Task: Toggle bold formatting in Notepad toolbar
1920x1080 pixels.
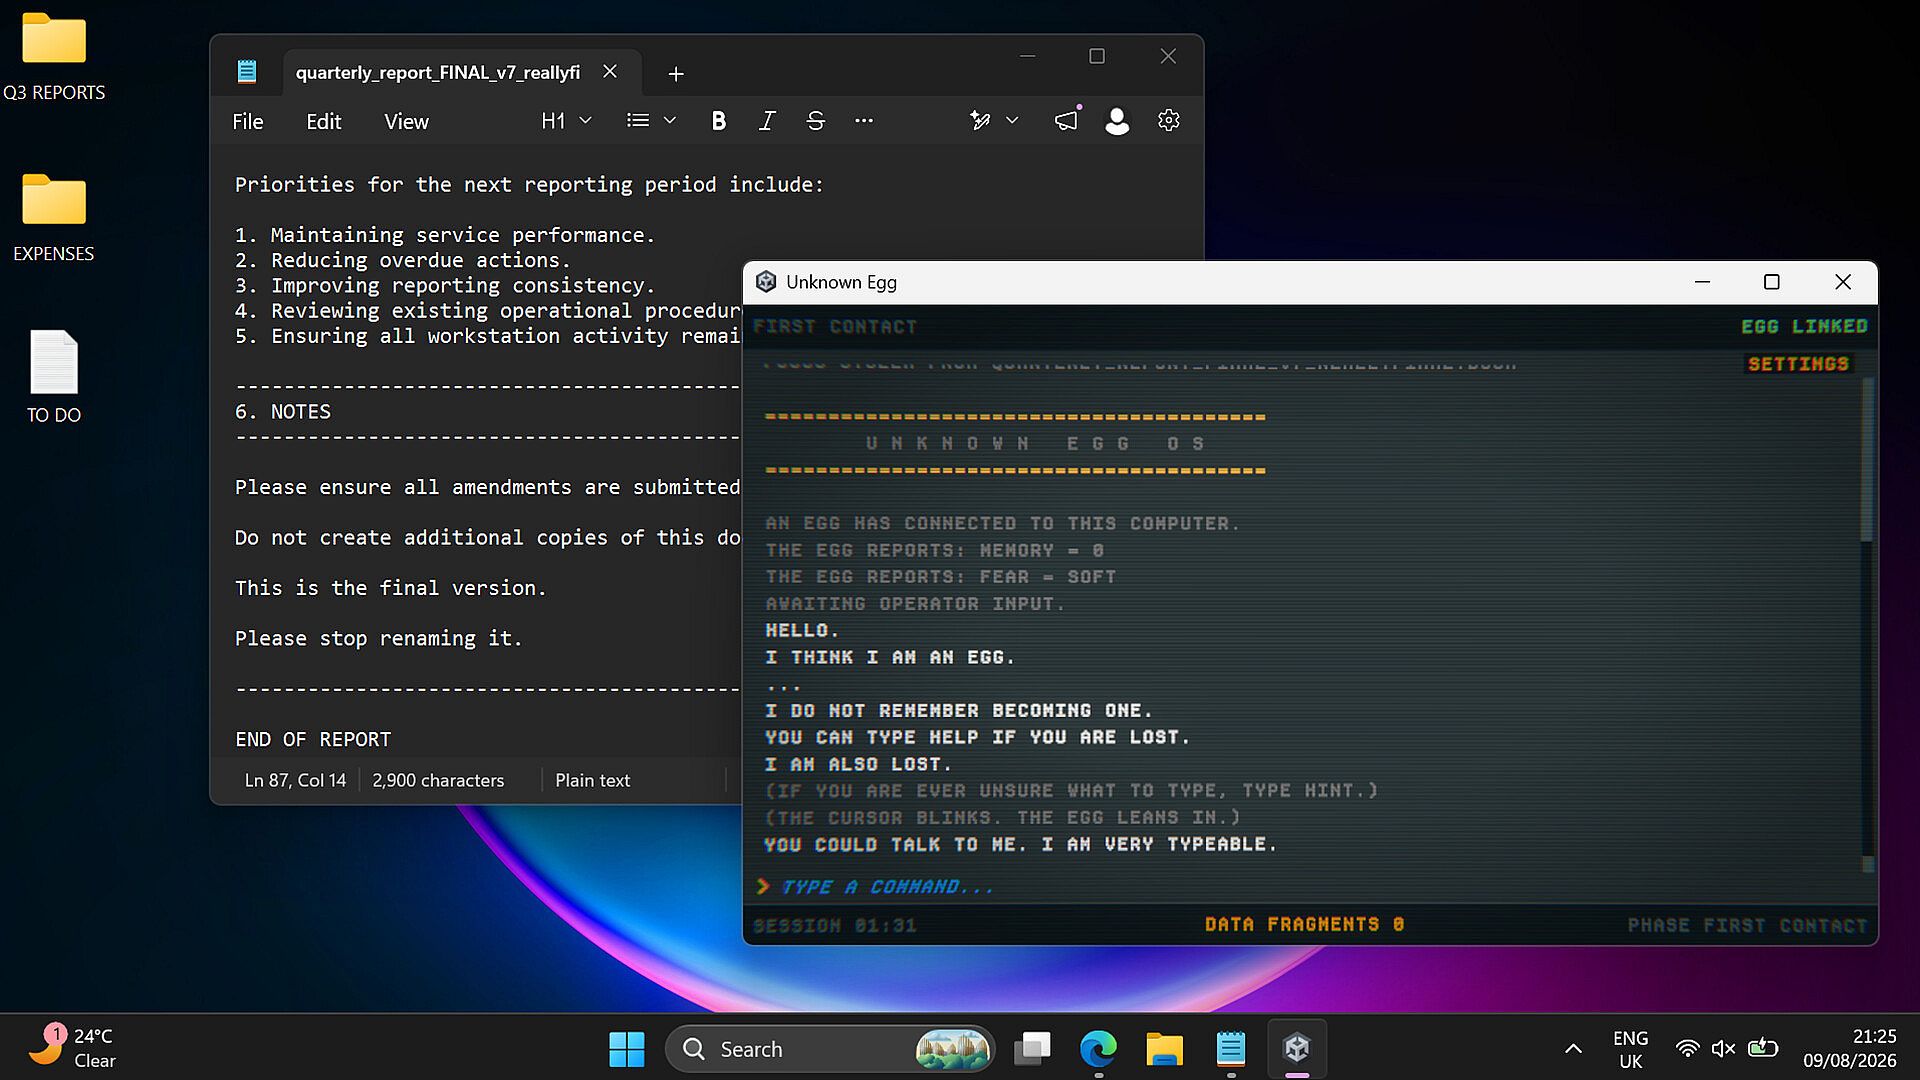Action: click(718, 121)
